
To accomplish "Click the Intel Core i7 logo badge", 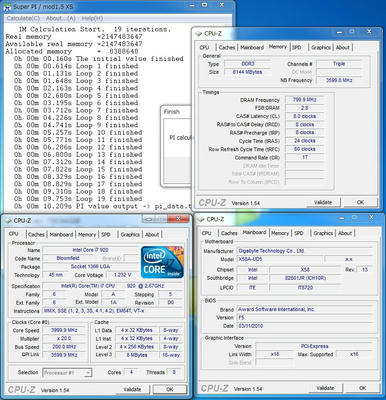I will [x=162, y=262].
